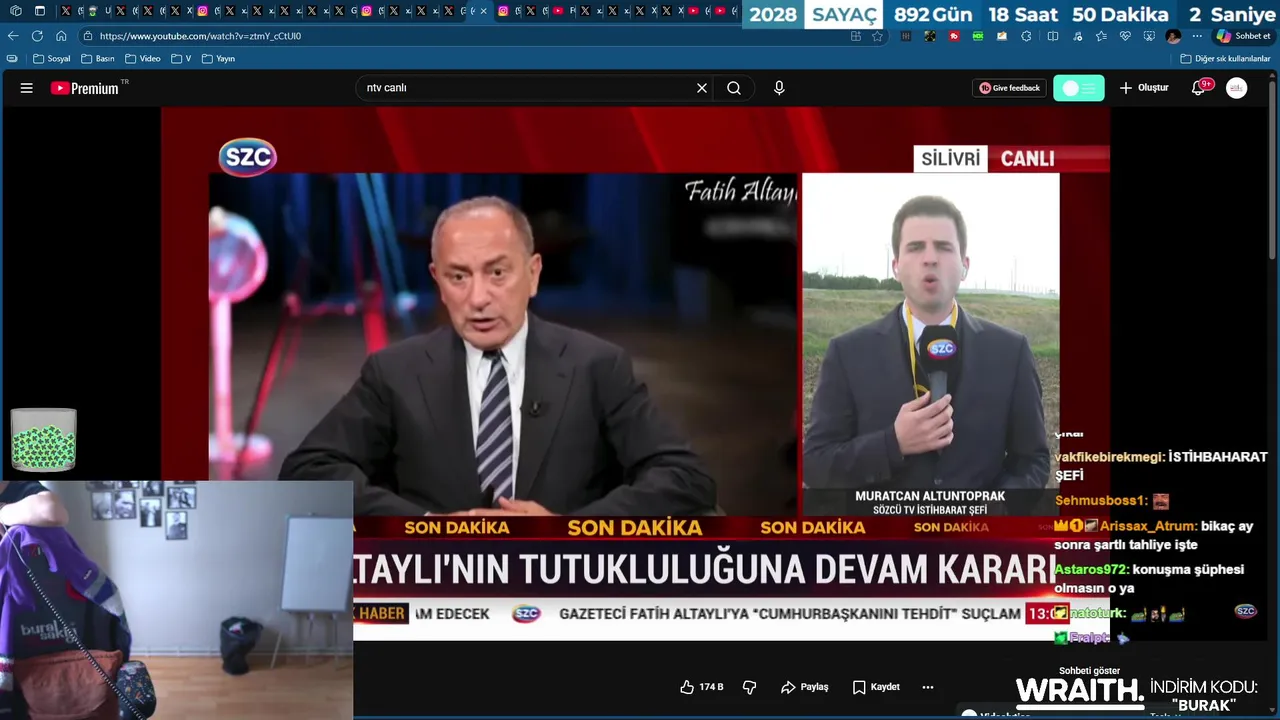Viewport: 1280px width, 720px height.
Task: Open browser Settings and more ellipsis
Action: 1197,36
